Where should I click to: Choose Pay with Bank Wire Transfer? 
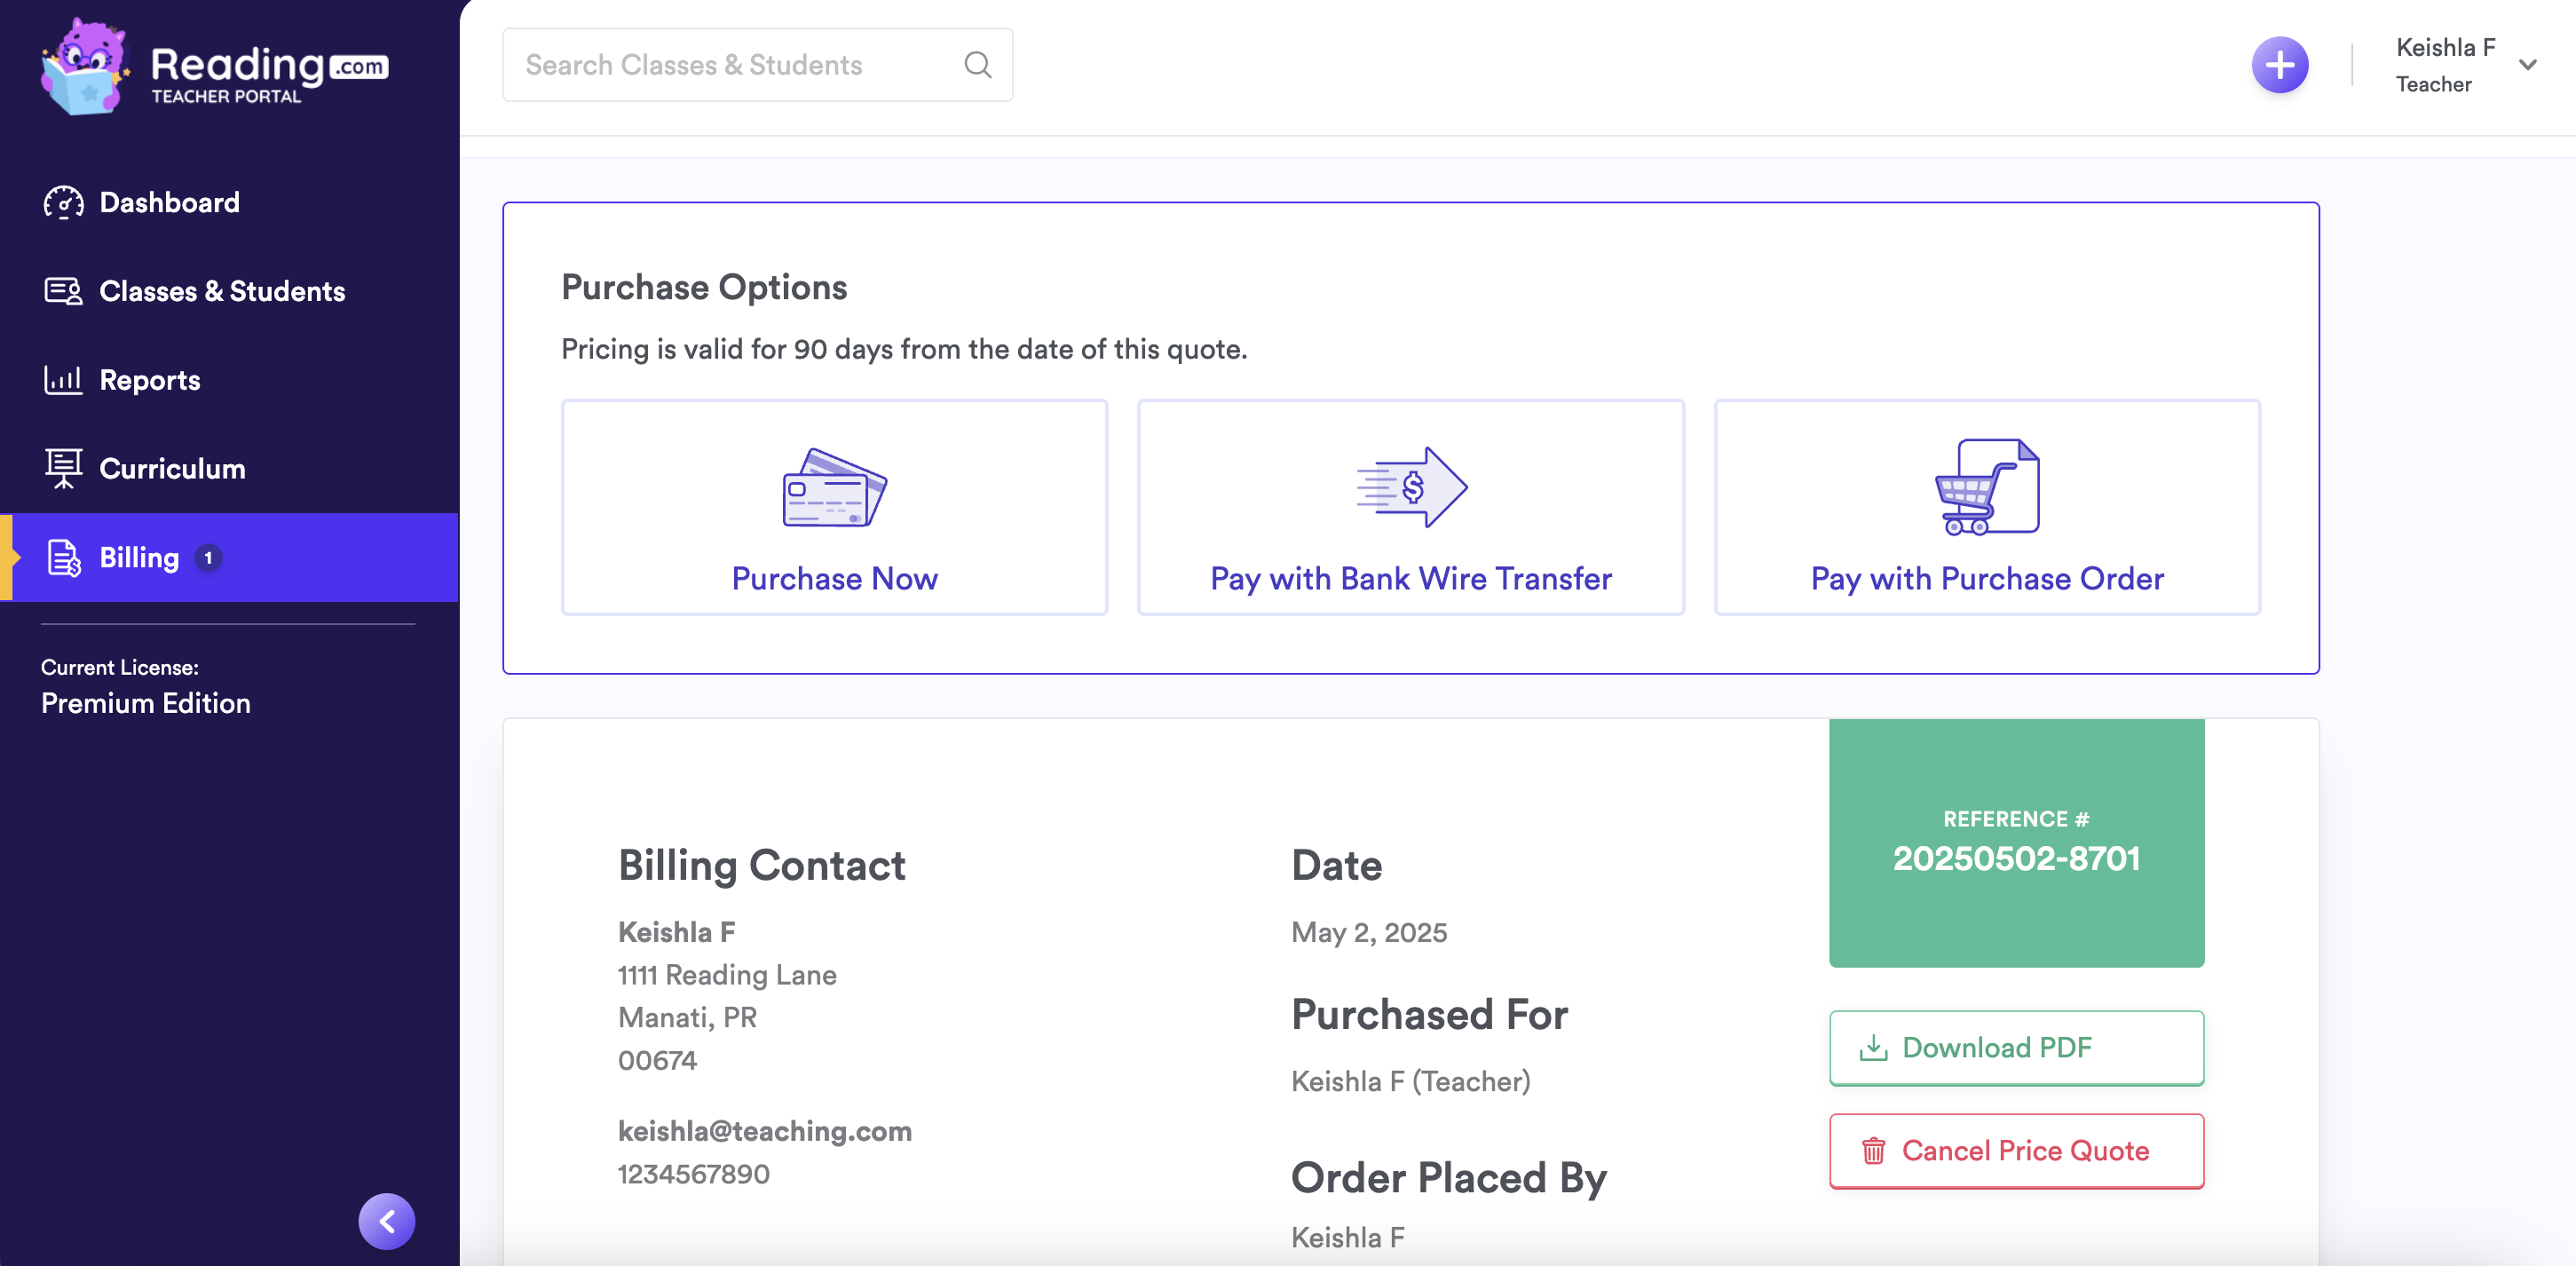(1410, 578)
